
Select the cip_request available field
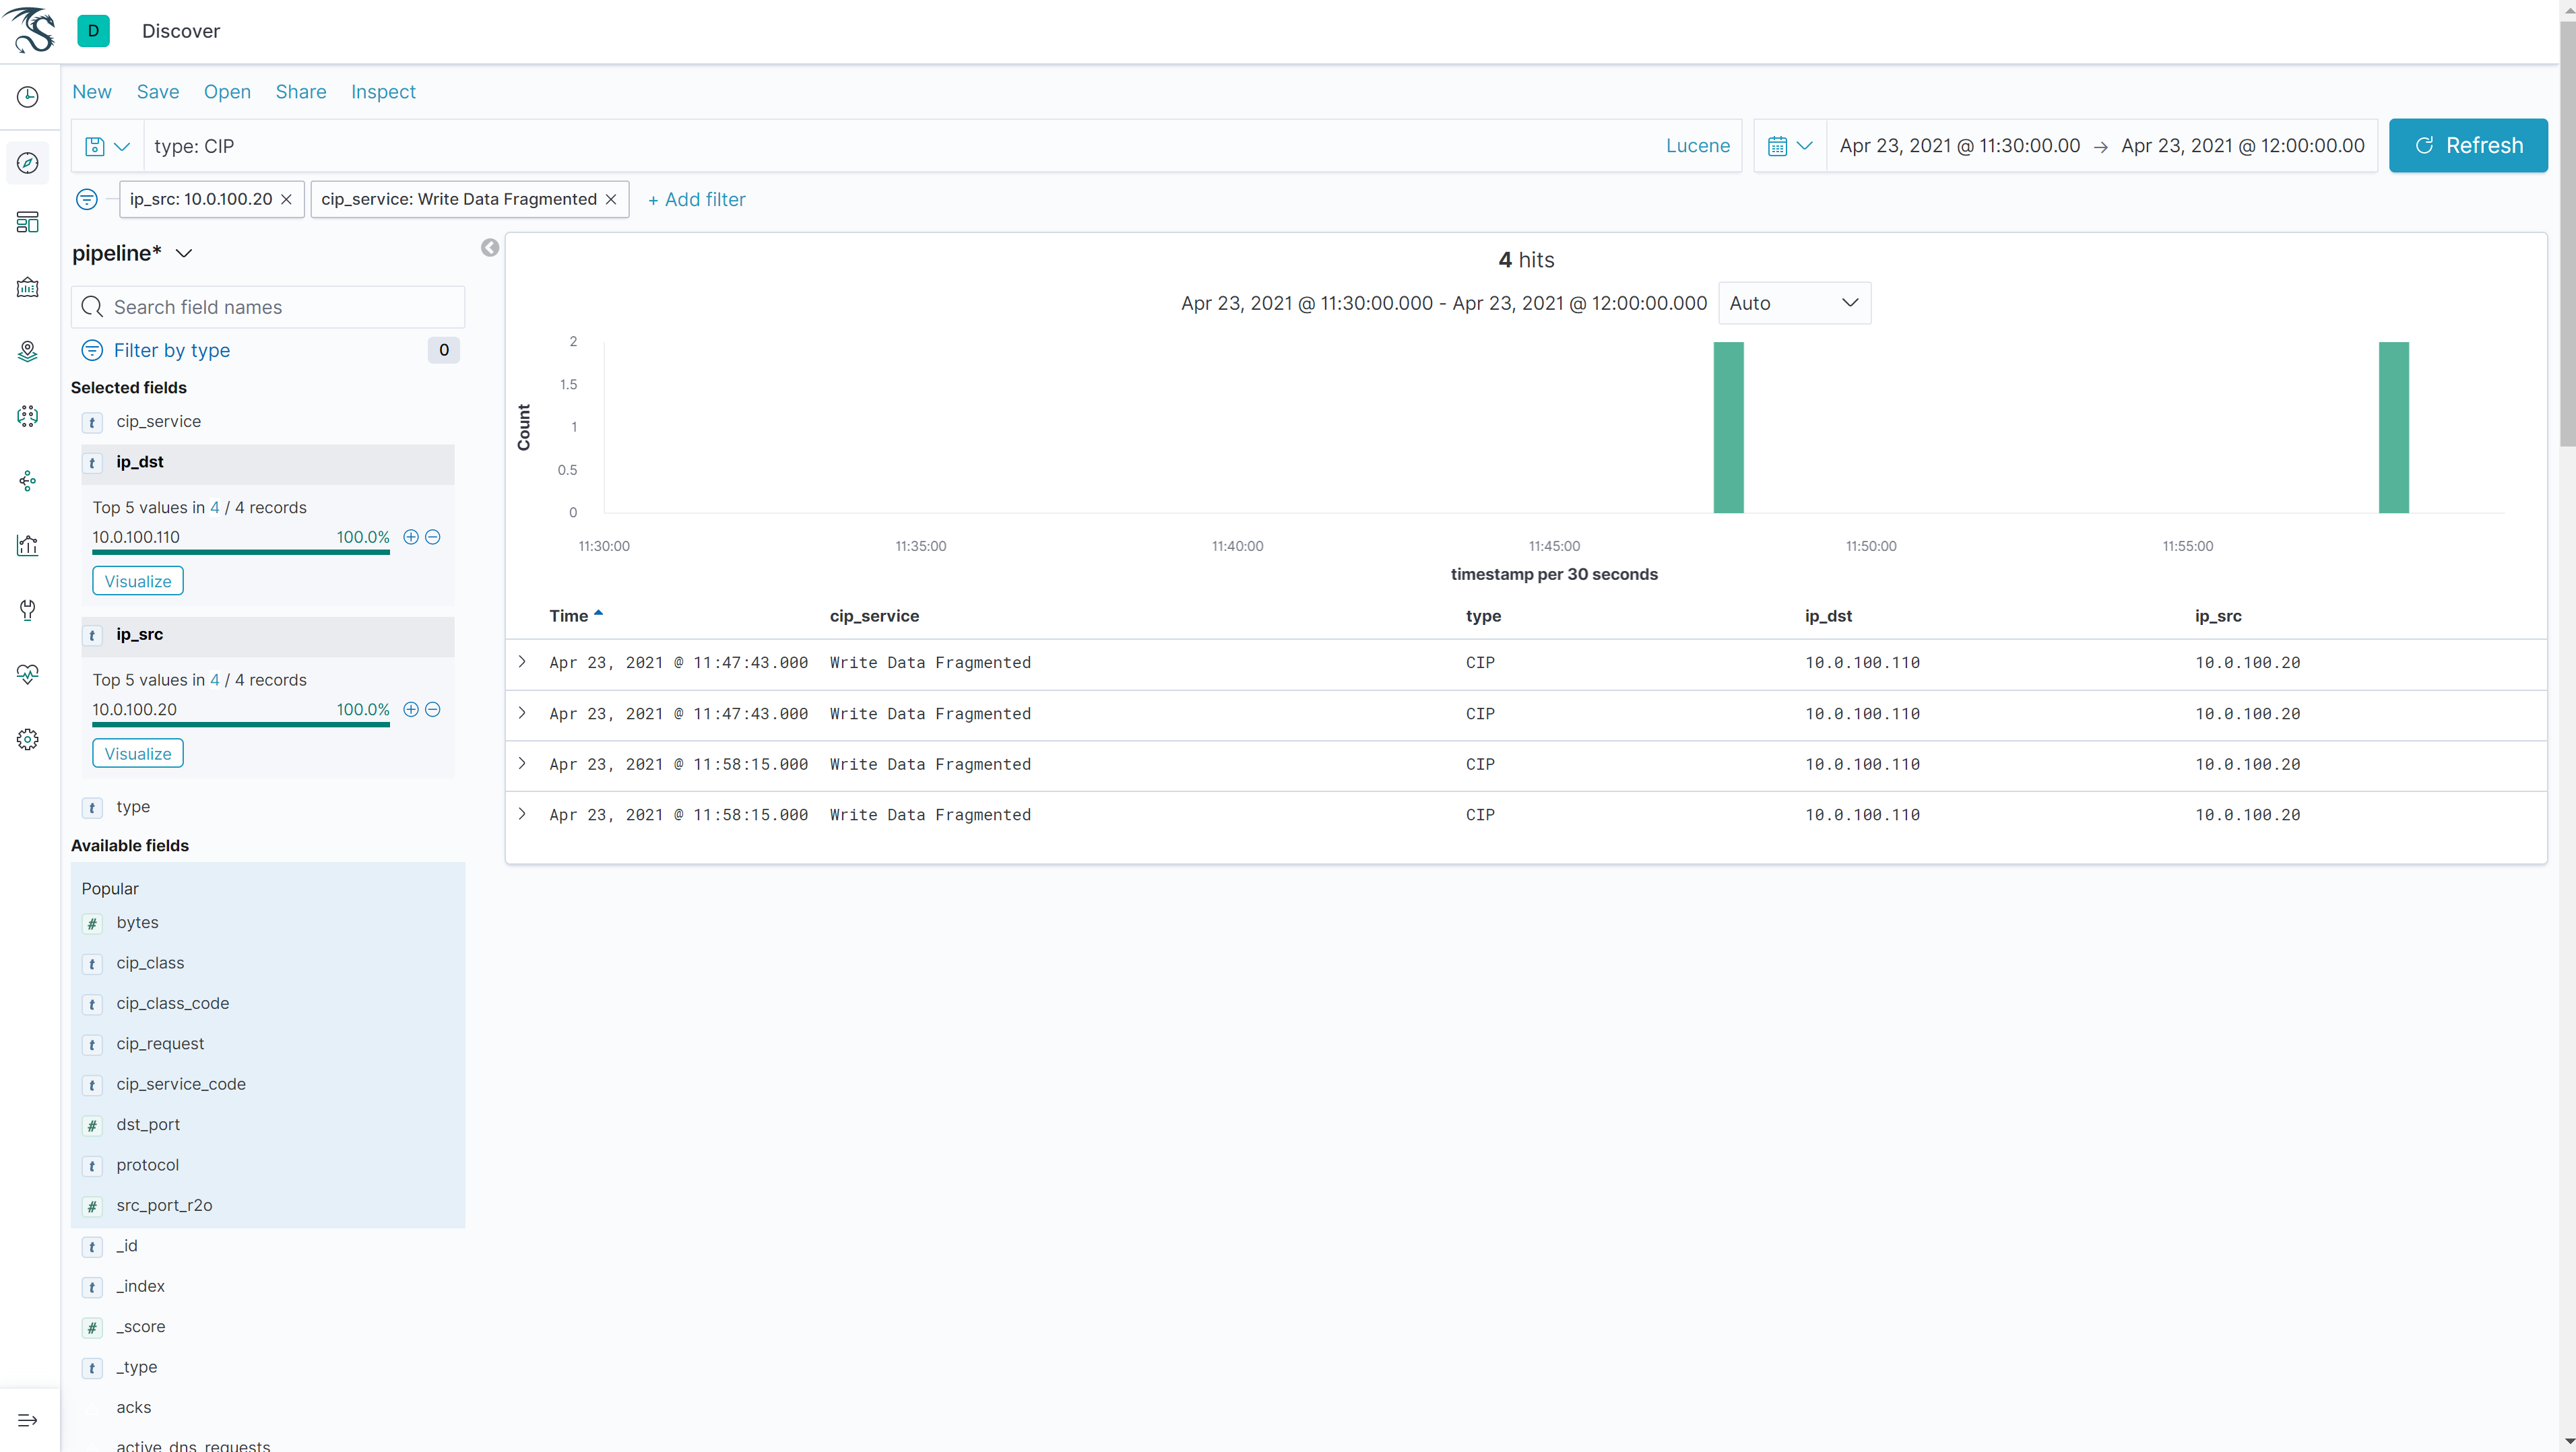point(160,1044)
